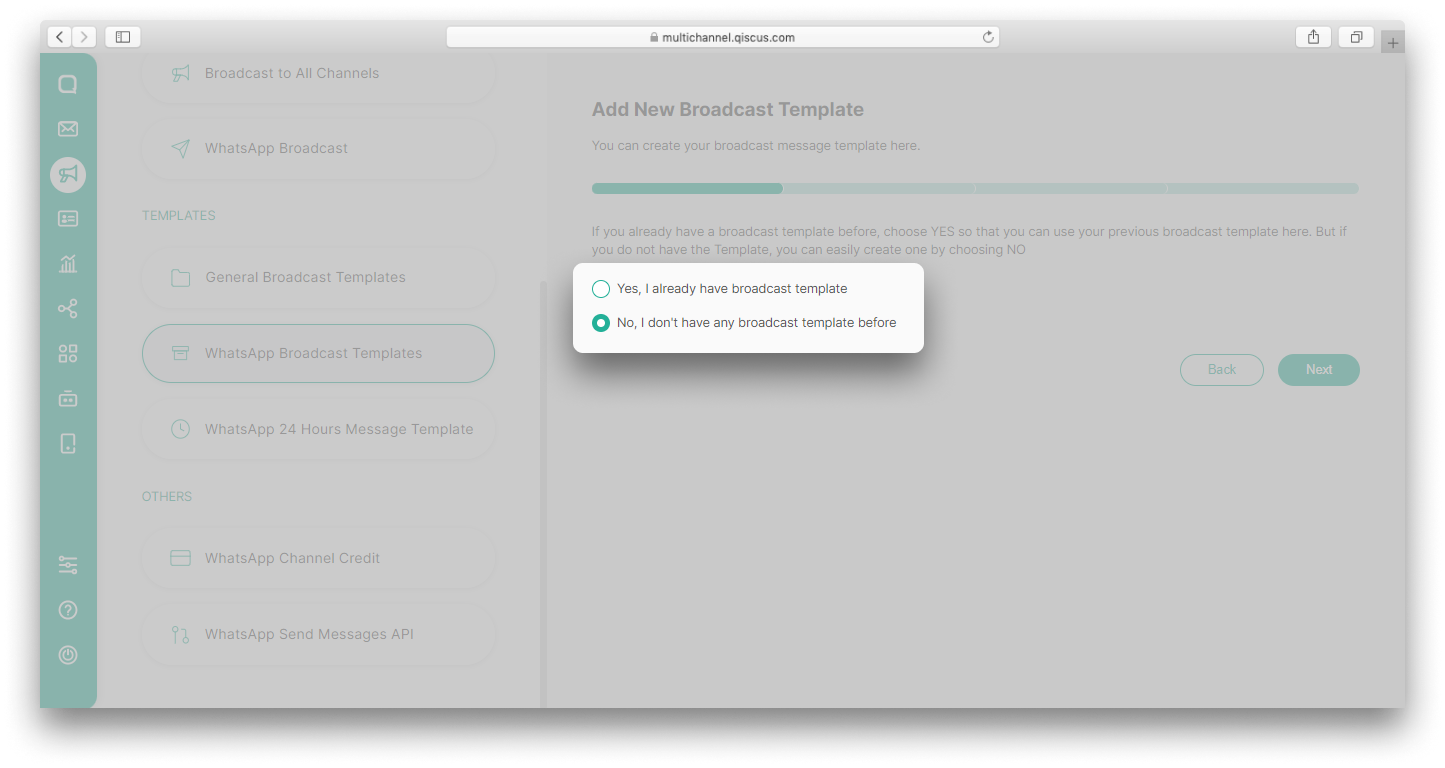Reload the page with refresh icon

988,37
